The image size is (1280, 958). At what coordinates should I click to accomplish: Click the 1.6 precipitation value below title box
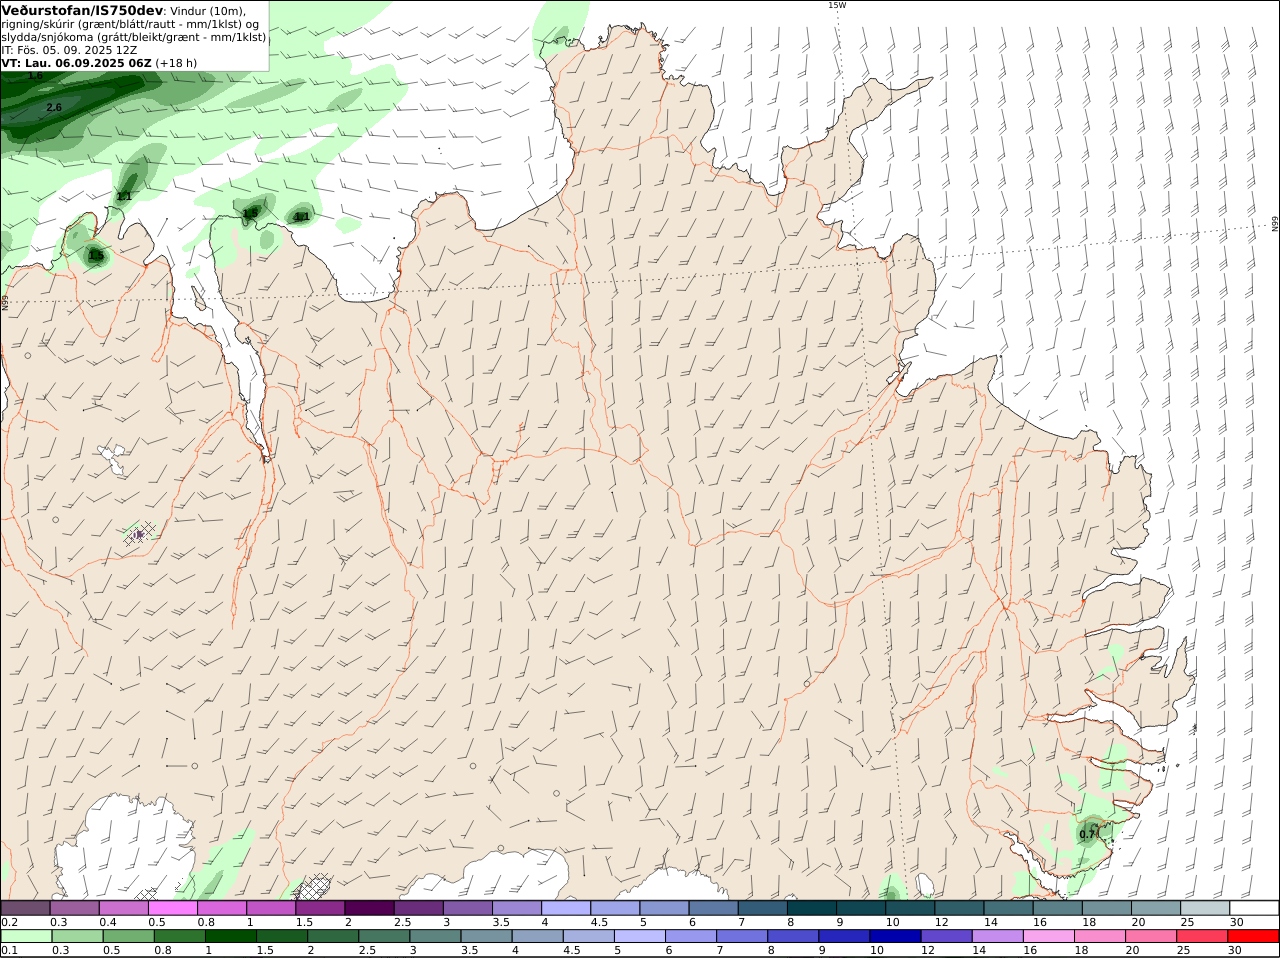pyautogui.click(x=35, y=75)
